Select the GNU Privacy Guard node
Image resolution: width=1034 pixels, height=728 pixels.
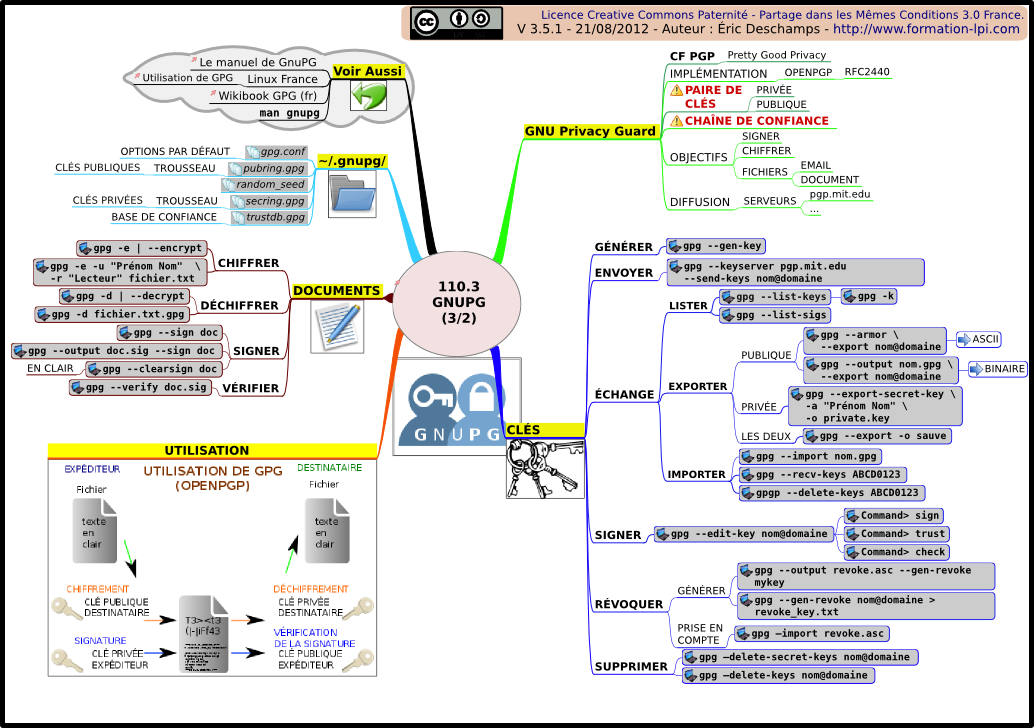point(590,131)
